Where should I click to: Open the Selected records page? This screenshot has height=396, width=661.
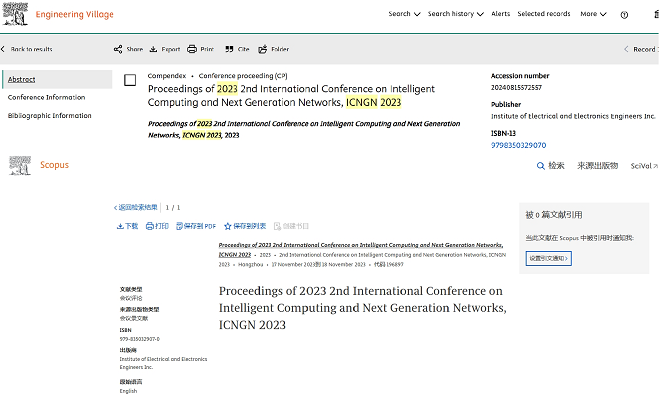tap(544, 14)
